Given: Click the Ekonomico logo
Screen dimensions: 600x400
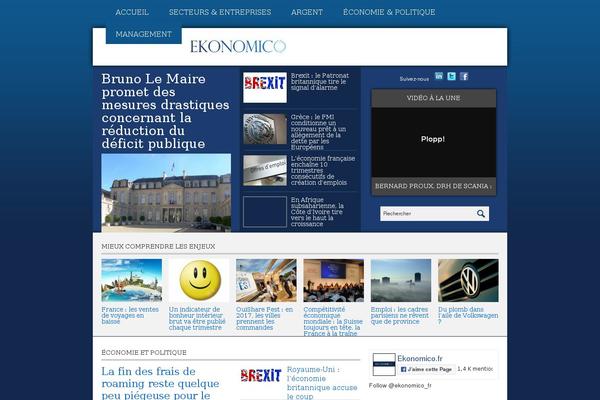Looking at the screenshot, I should [x=238, y=47].
